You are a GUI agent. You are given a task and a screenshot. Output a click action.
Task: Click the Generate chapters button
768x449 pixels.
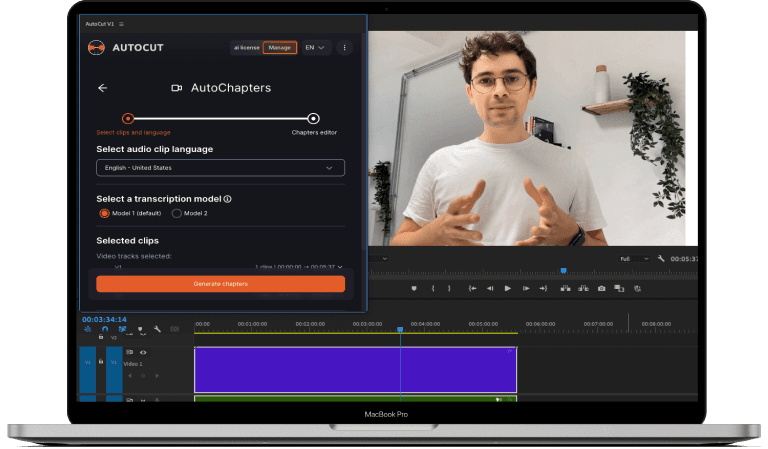pos(220,284)
